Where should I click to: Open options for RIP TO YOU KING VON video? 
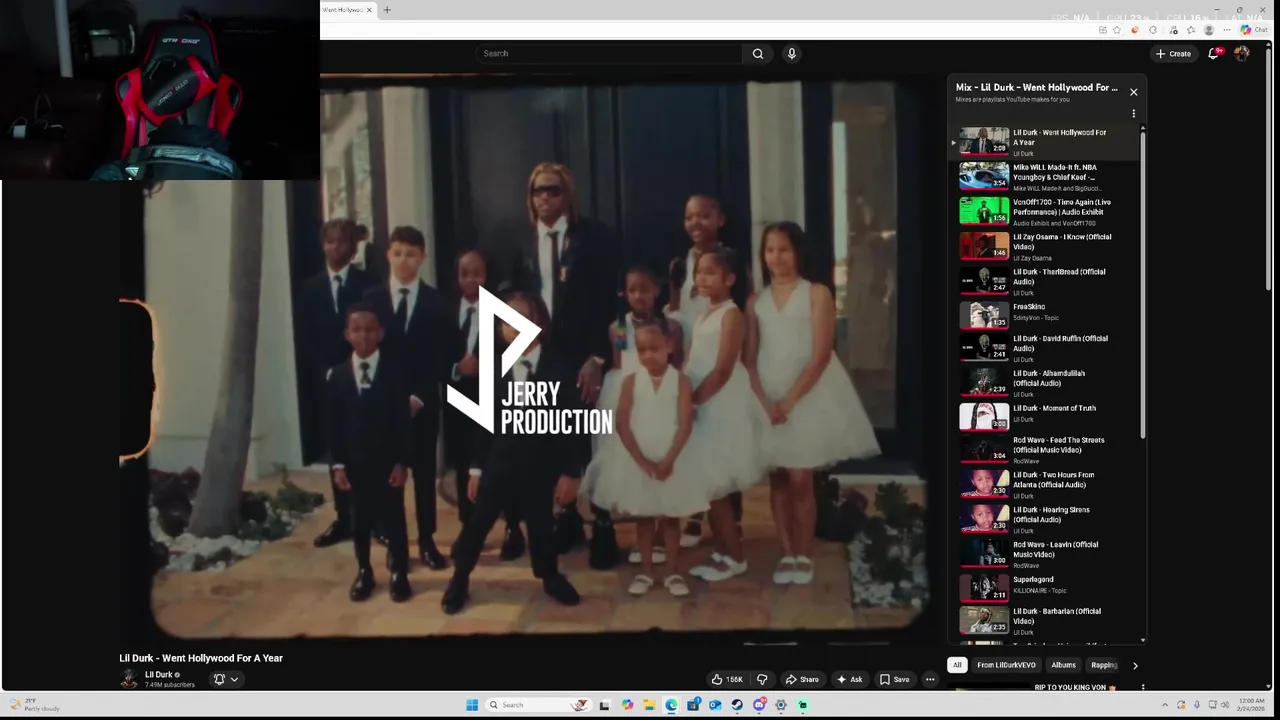tap(1143, 688)
